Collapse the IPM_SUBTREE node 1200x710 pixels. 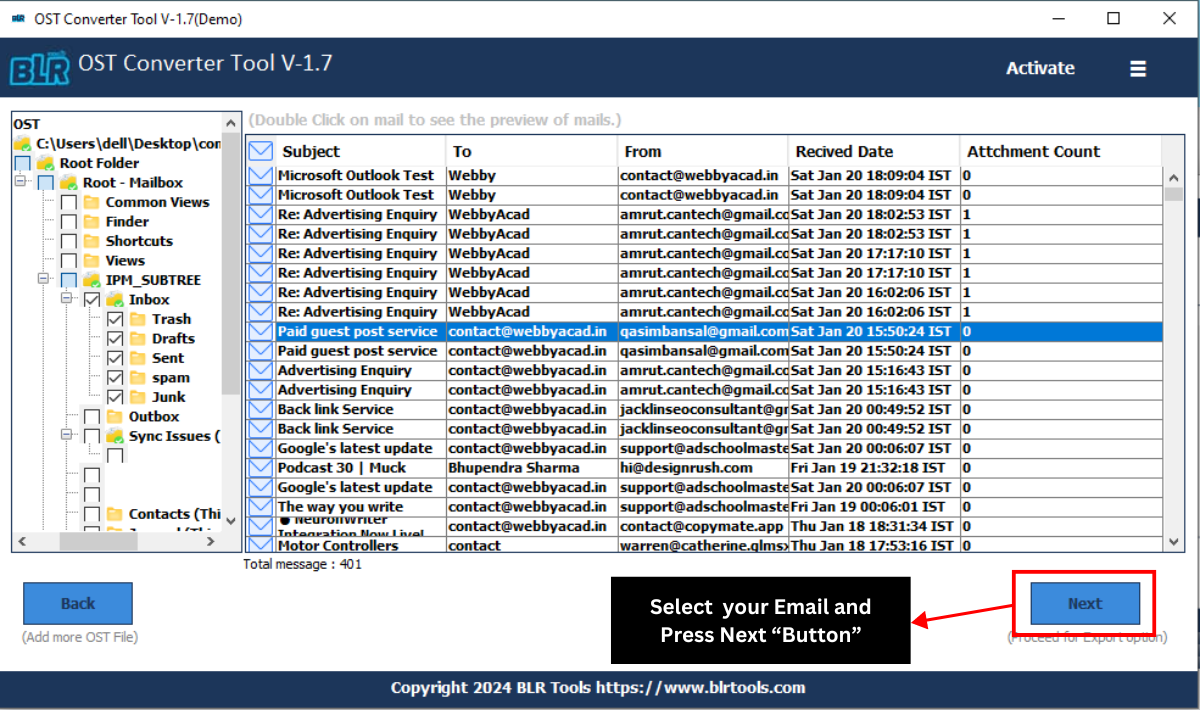pos(43,279)
